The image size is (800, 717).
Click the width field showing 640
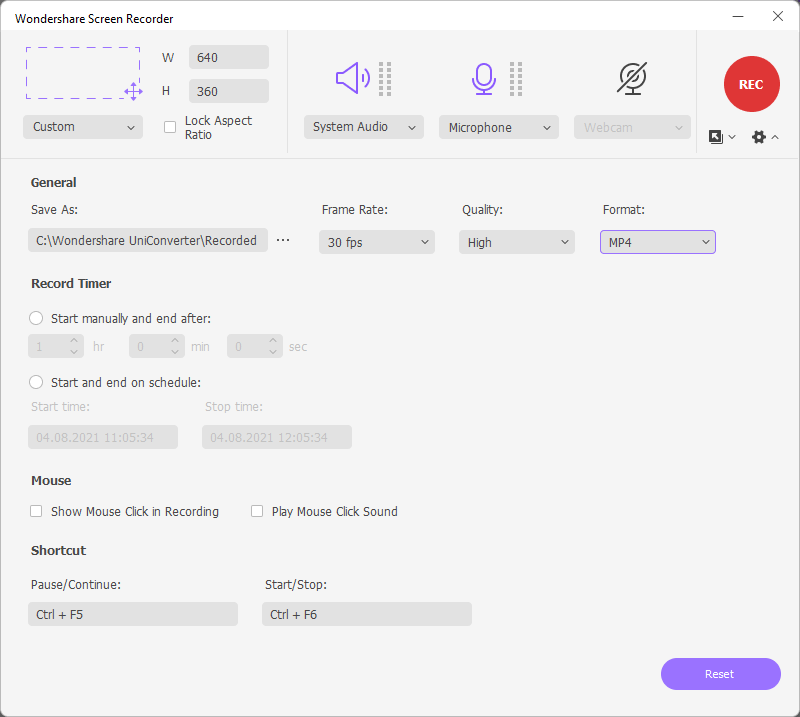coord(229,57)
